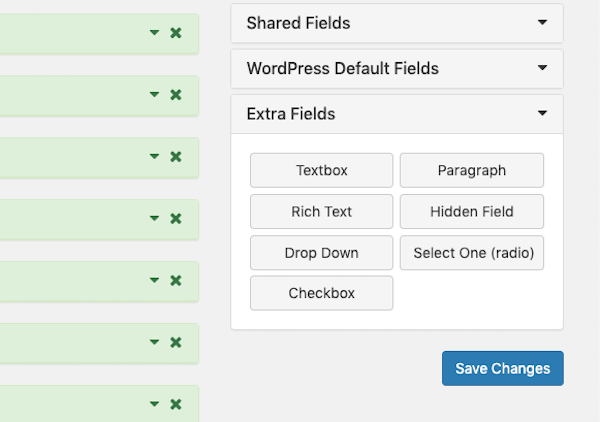Expand options of the bottommost green field row
Screen dimensions: 600x422
[x=154, y=404]
